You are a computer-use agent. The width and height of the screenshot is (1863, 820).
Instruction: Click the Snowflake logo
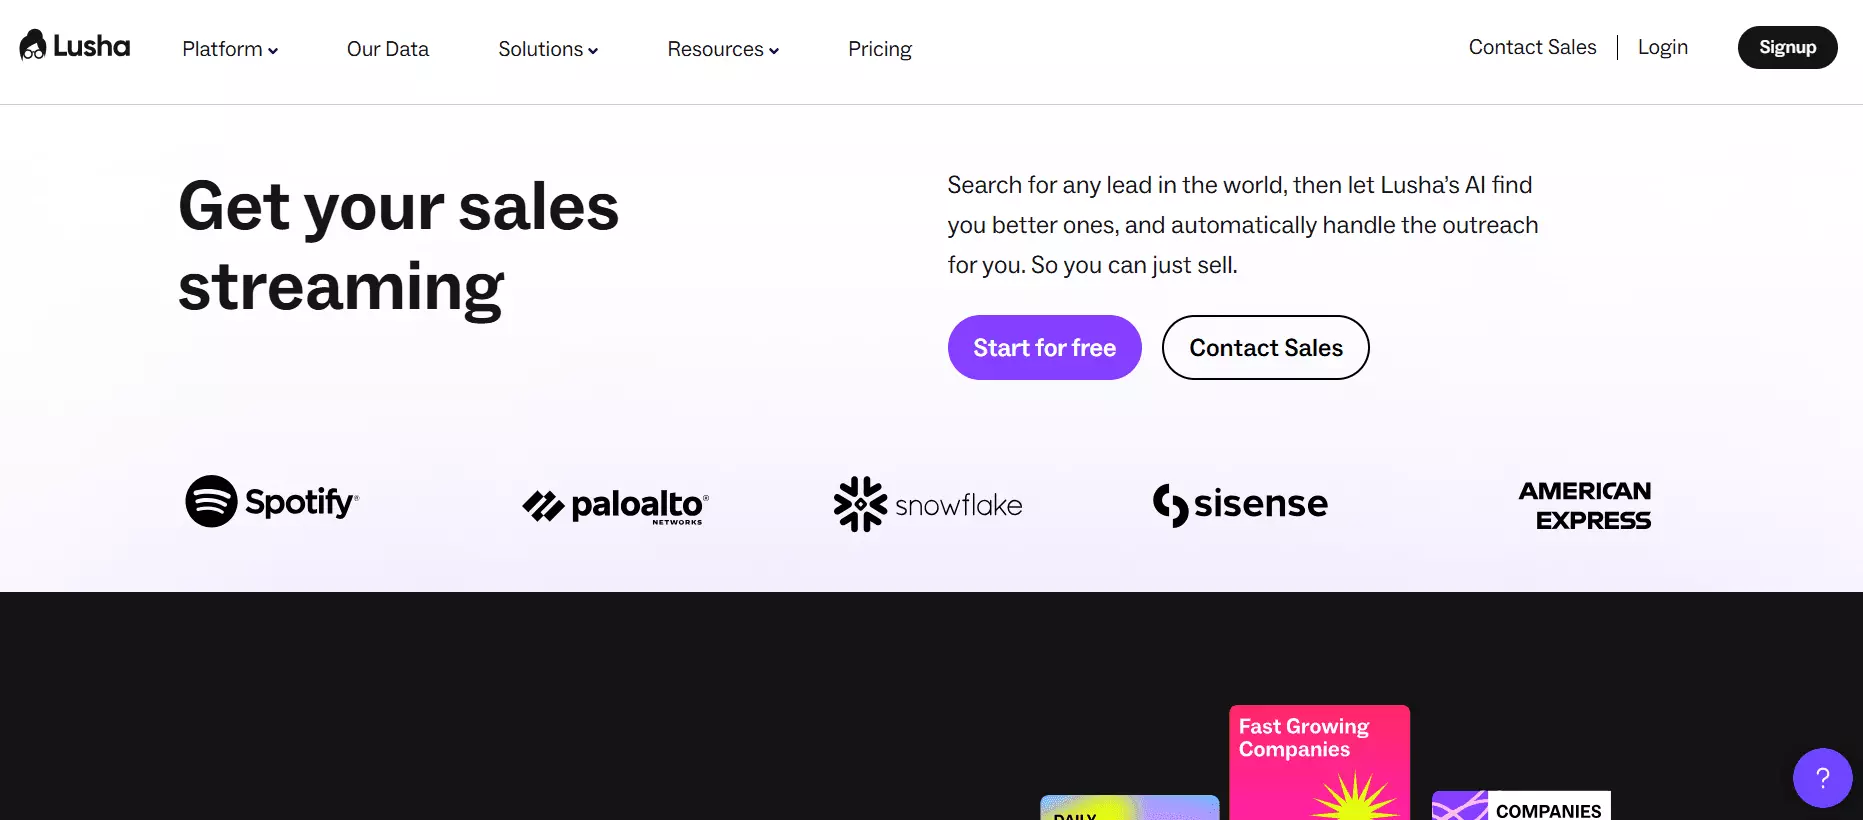[x=928, y=504]
